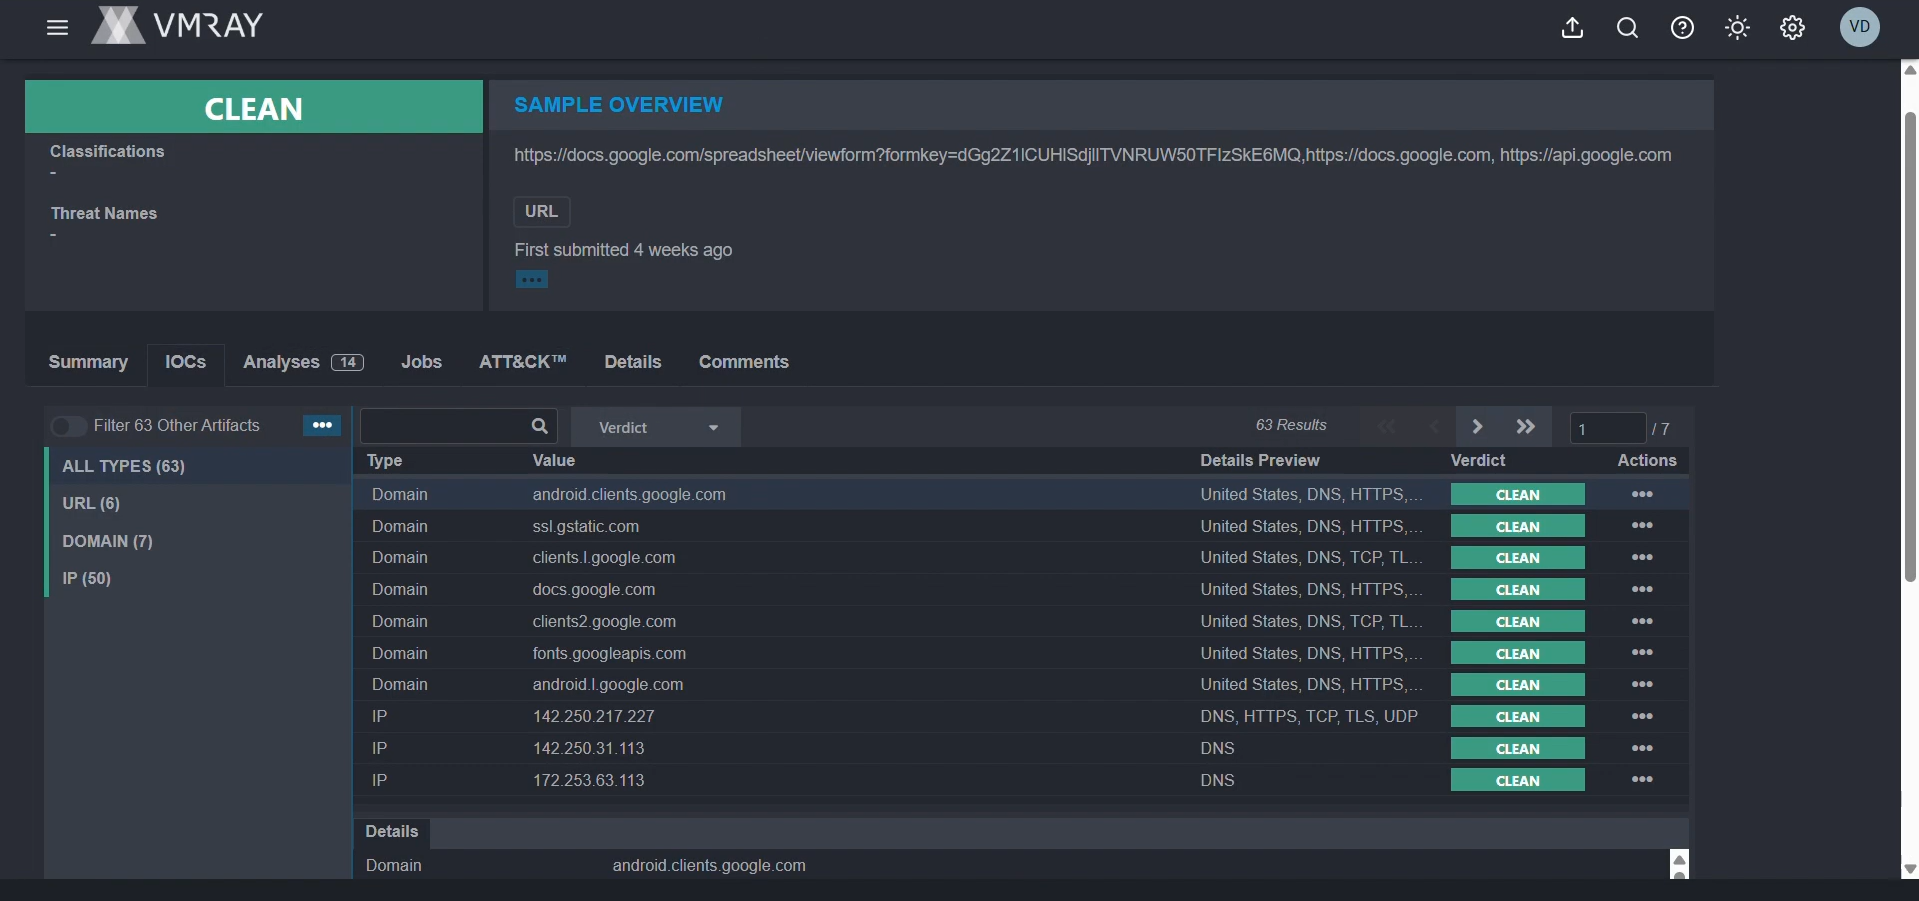The width and height of the screenshot is (1919, 901).
Task: Click the main page vertical scrollbar
Action: pyautogui.click(x=1910, y=347)
